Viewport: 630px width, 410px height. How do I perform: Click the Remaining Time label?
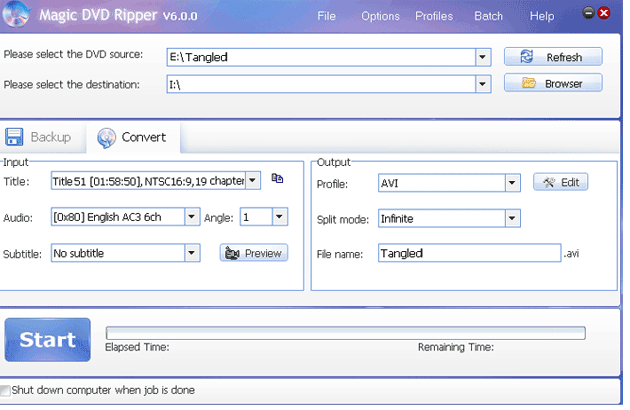pyautogui.click(x=456, y=347)
